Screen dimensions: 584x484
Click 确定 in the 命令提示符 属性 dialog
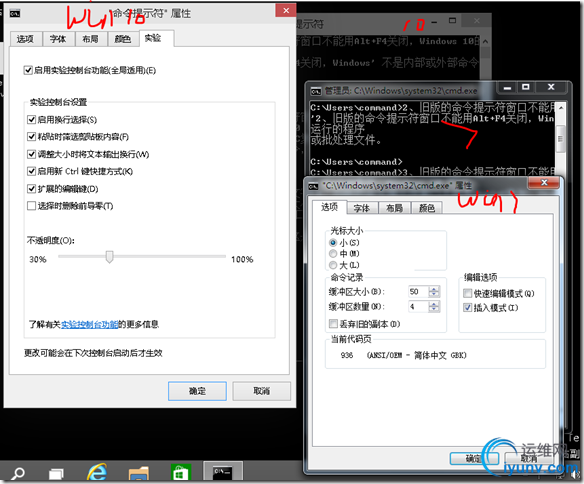[x=197, y=391]
